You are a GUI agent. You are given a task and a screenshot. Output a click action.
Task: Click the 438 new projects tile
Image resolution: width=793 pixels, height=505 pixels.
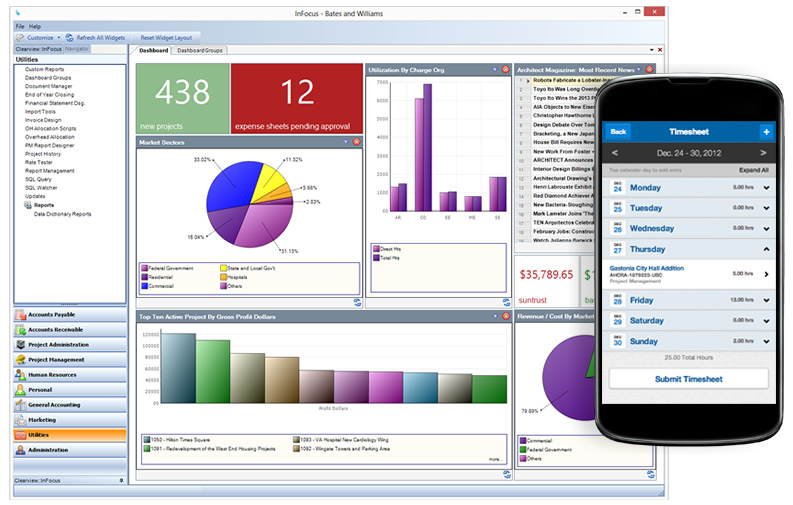tap(183, 99)
